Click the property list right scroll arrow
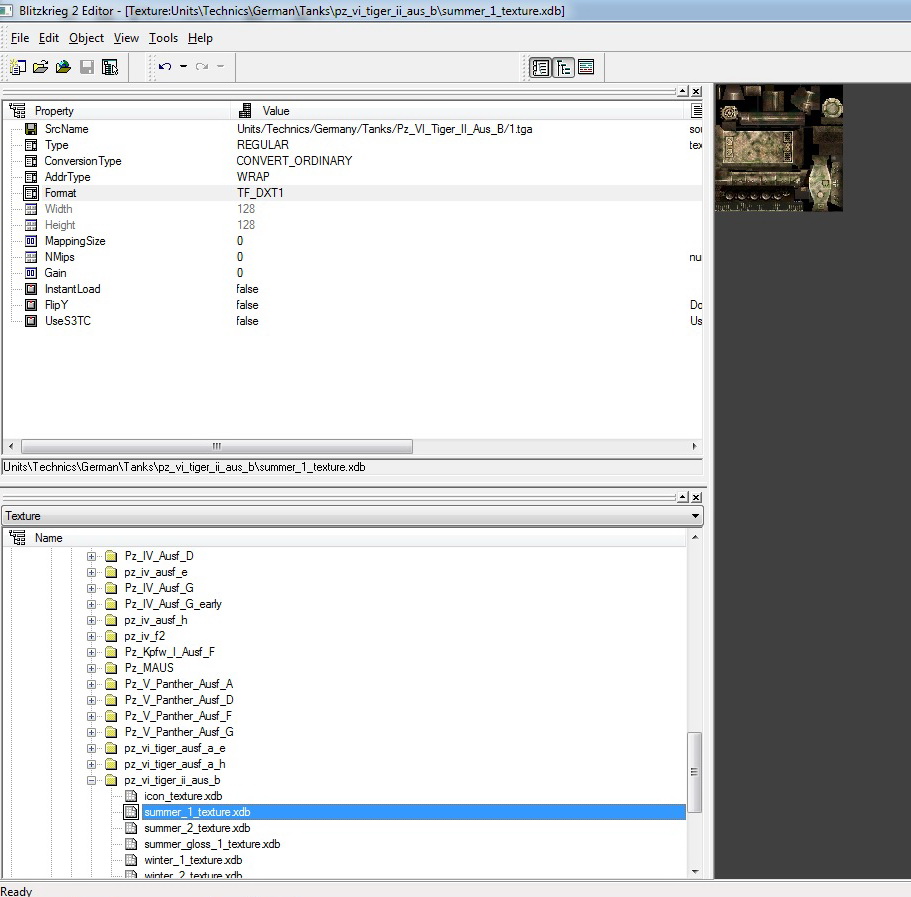Image resolution: width=911 pixels, height=897 pixels. click(x=694, y=446)
